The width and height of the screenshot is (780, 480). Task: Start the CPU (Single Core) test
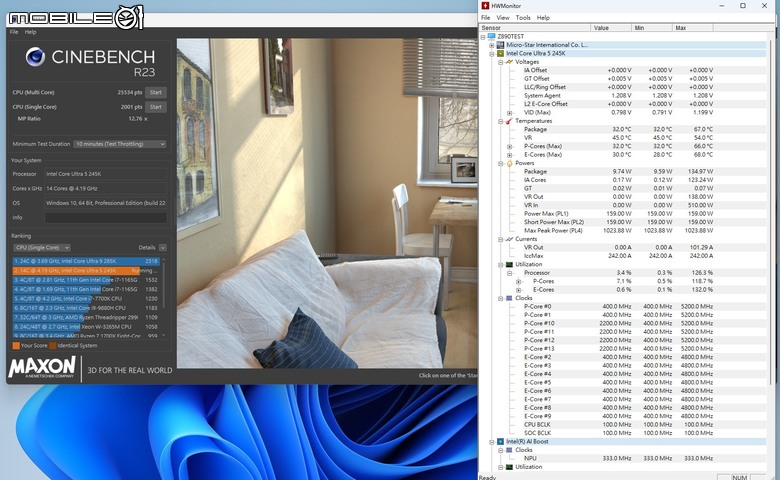(x=156, y=107)
